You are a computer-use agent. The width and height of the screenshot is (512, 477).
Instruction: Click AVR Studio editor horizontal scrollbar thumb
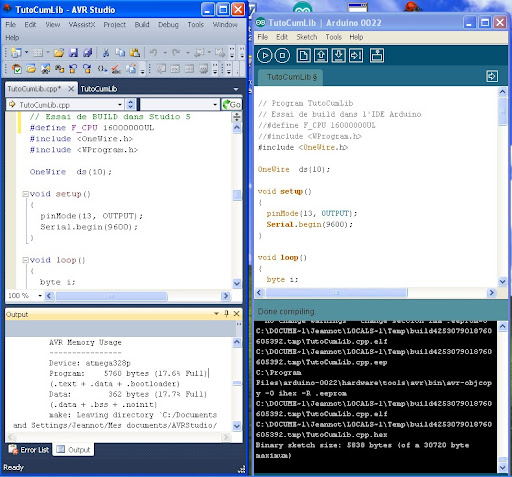click(111, 296)
